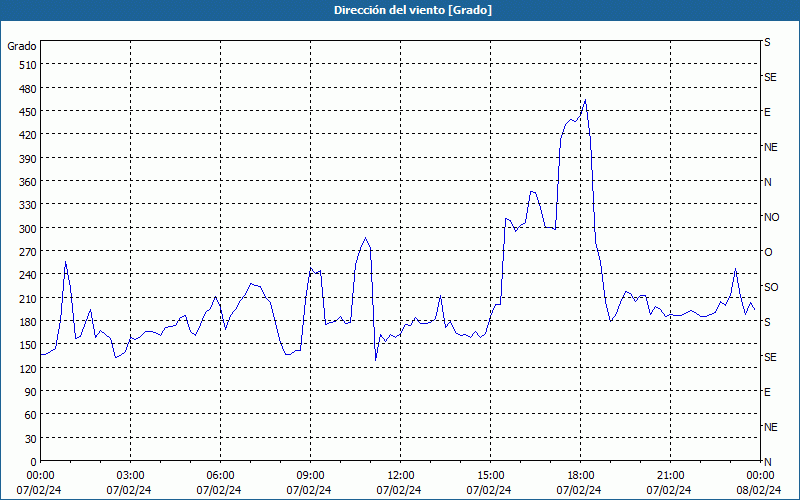Click the 06:00 time axis label
Image resolution: width=800 pixels, height=500 pixels.
pos(220,475)
